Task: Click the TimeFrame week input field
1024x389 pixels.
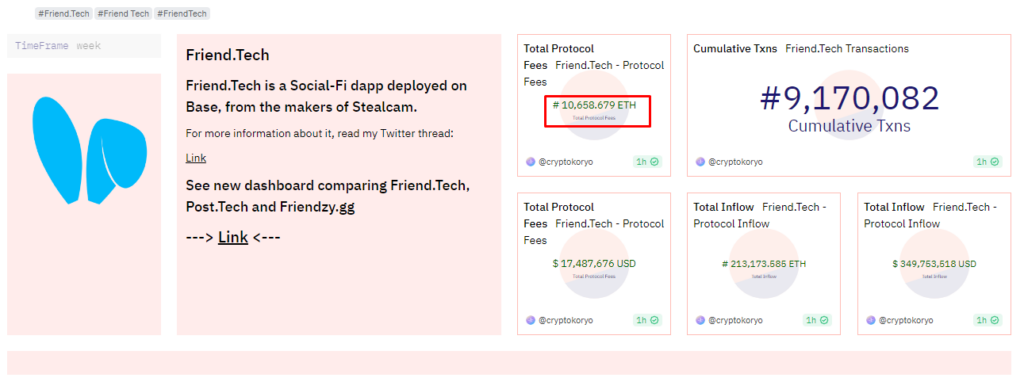Action: pyautogui.click(x=84, y=46)
